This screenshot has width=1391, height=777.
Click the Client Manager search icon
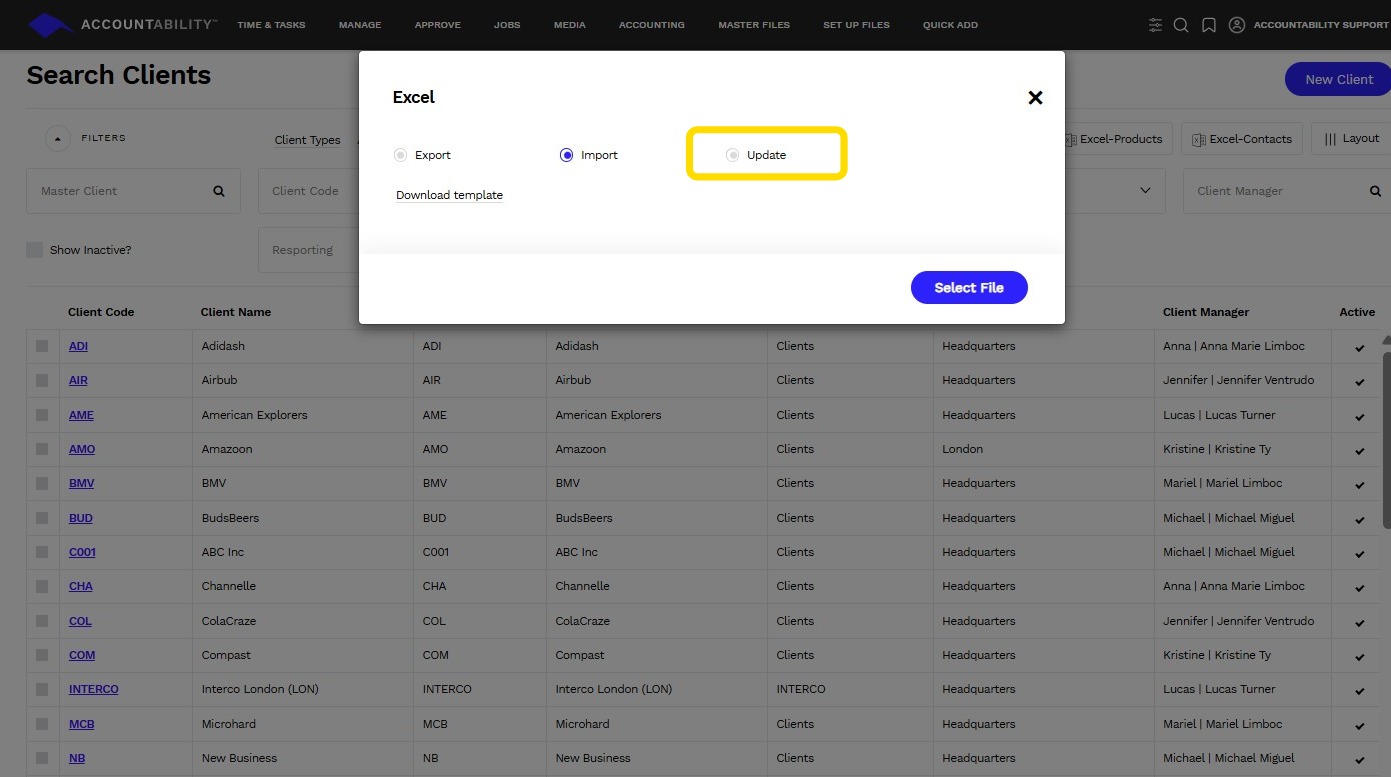point(1376,191)
